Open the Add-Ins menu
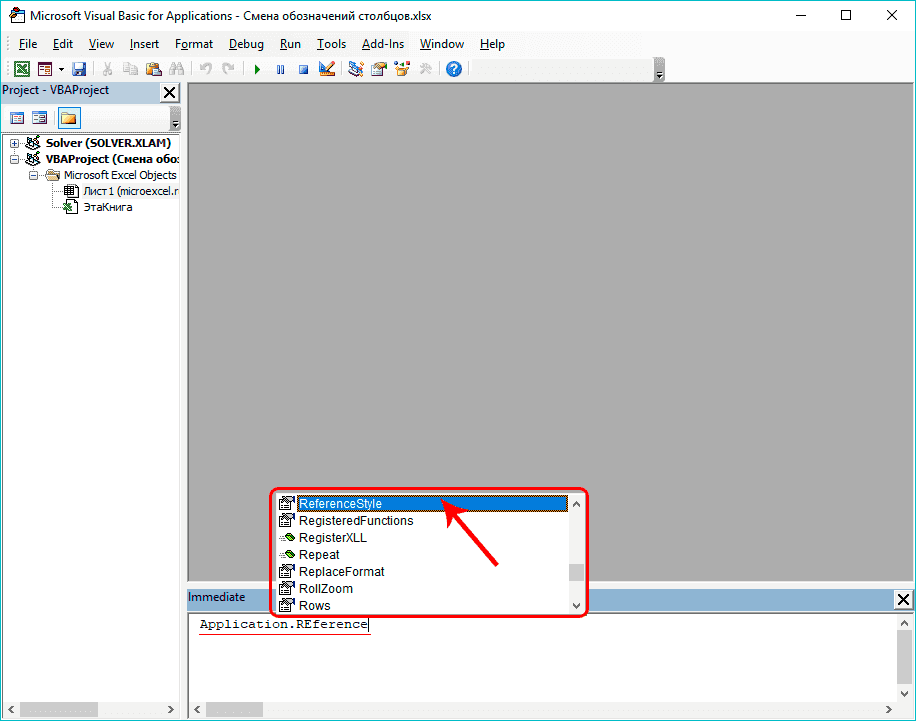The image size is (916, 721). tap(382, 43)
